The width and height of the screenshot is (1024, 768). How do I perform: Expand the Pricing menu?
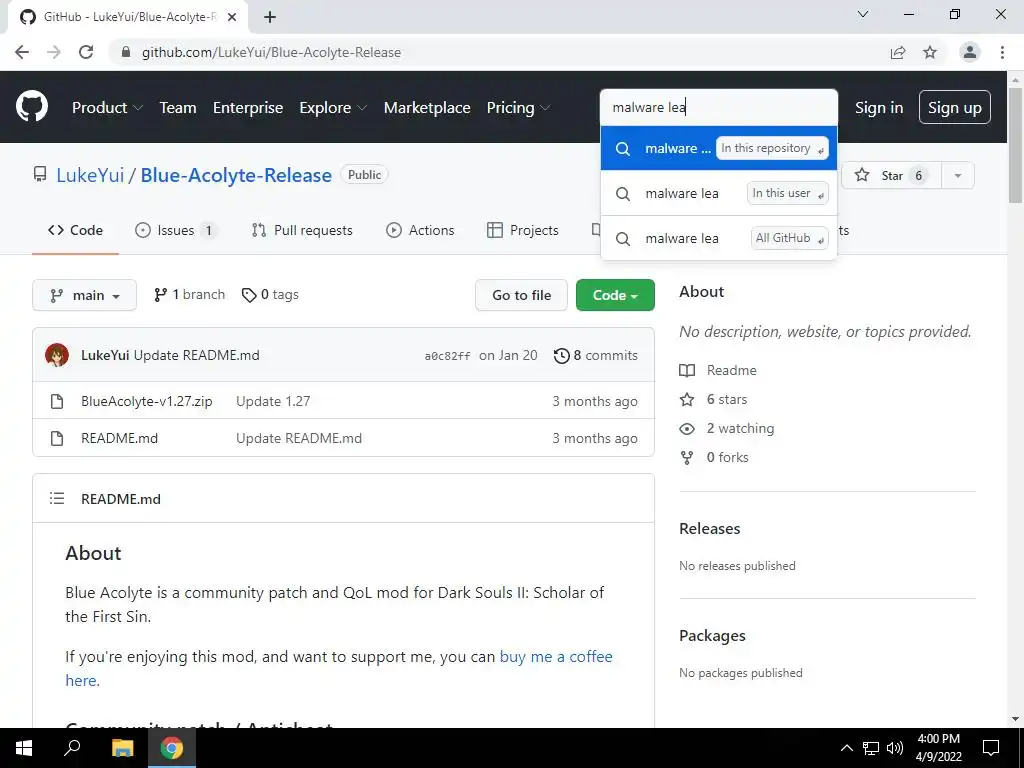519,108
